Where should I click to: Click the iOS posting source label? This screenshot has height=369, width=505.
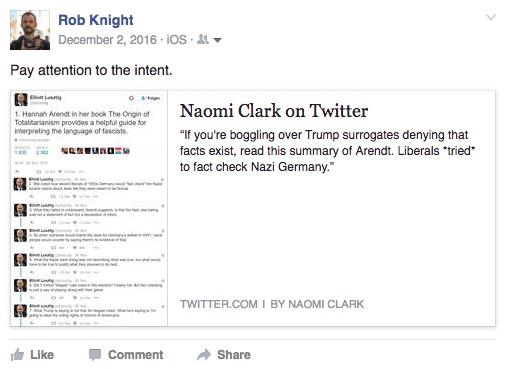pos(177,40)
